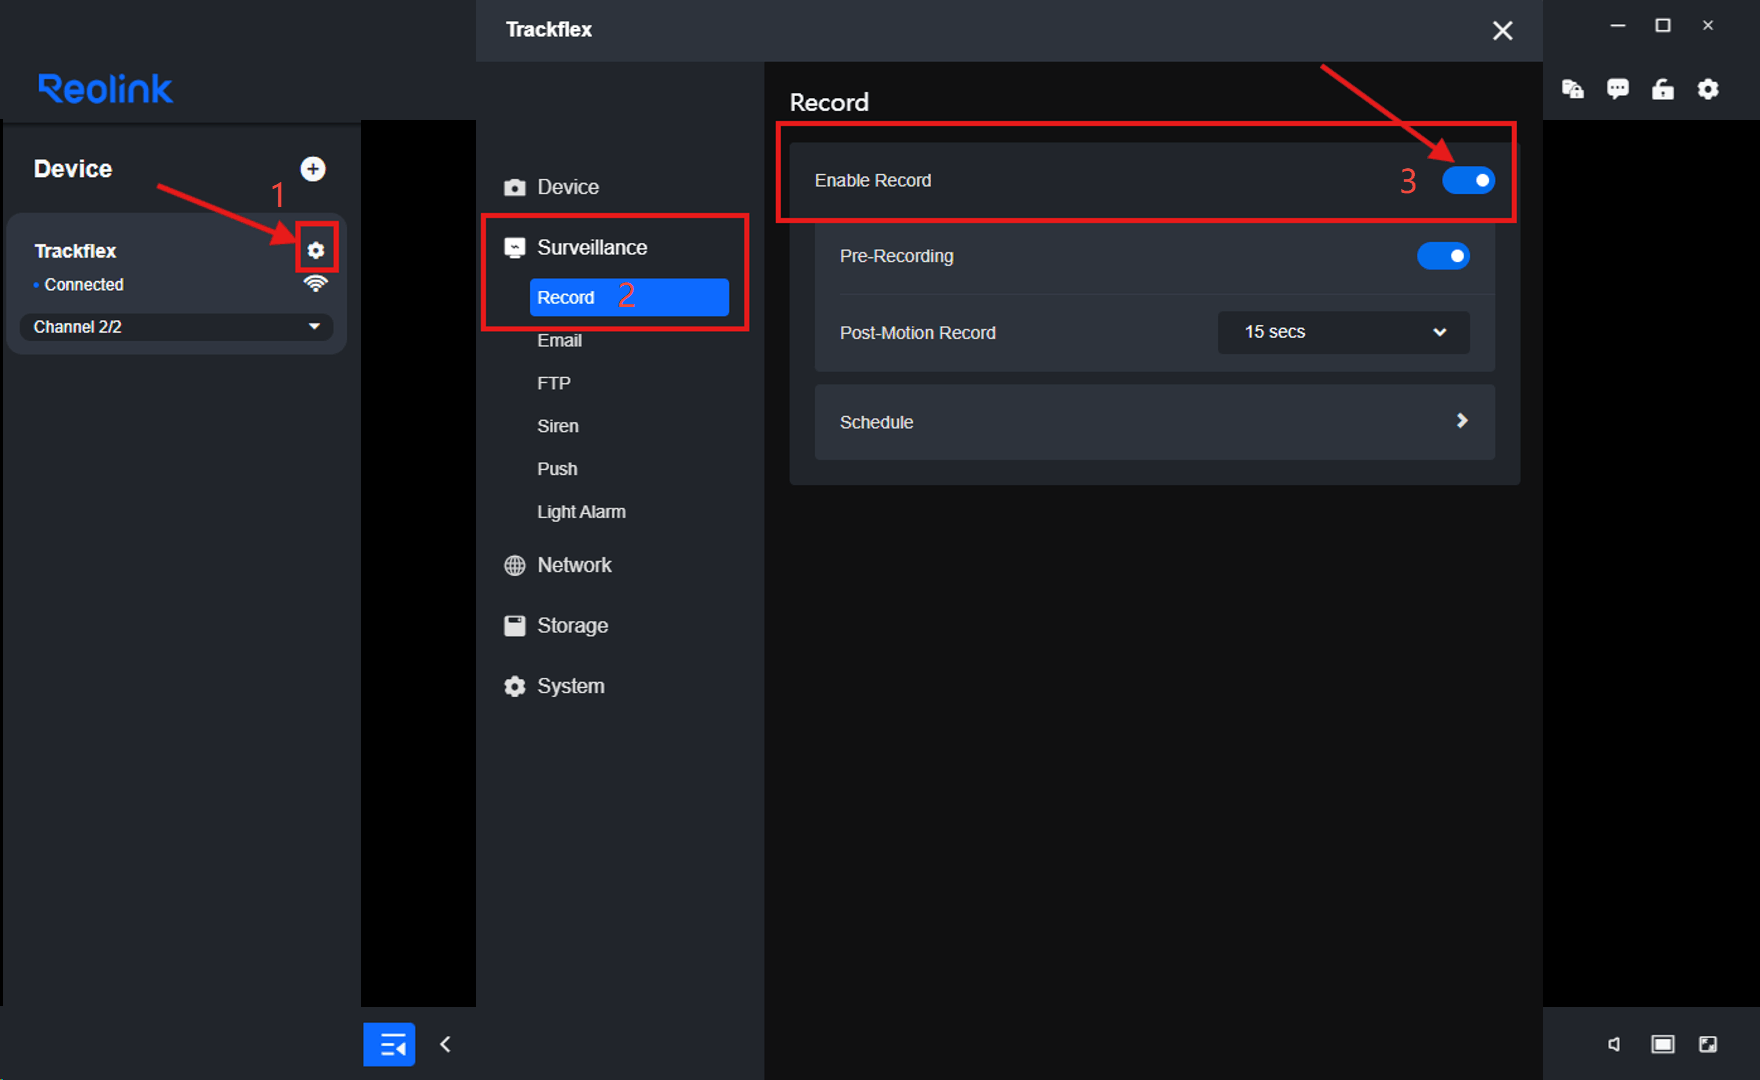The width and height of the screenshot is (1760, 1080).
Task: Click the Connected status text
Action: point(84,285)
